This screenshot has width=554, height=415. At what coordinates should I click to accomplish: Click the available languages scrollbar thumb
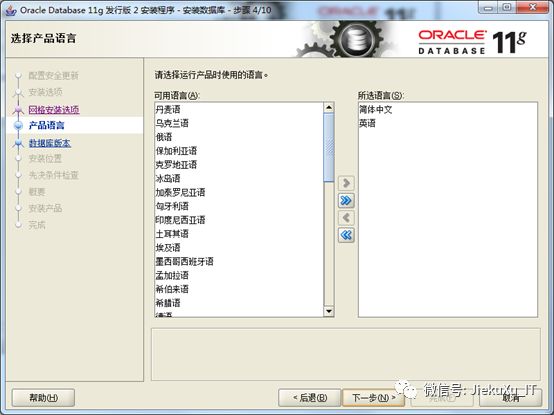pos(329,148)
